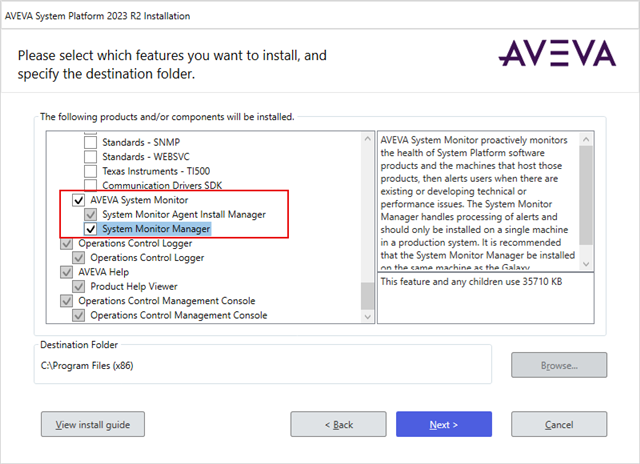
Task: Go back with the Back button
Action: (338, 424)
